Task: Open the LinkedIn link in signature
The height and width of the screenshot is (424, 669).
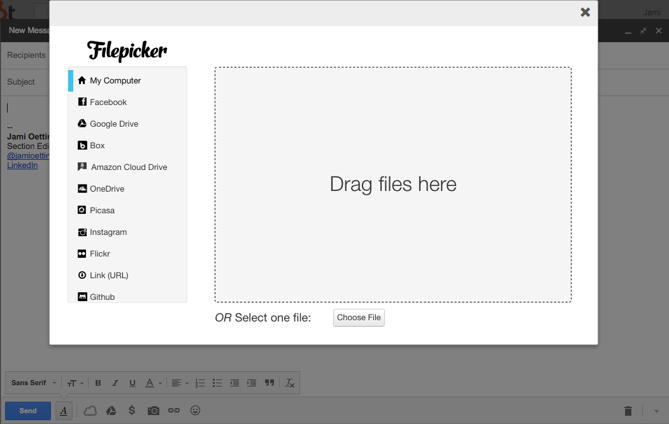Action: (22, 166)
